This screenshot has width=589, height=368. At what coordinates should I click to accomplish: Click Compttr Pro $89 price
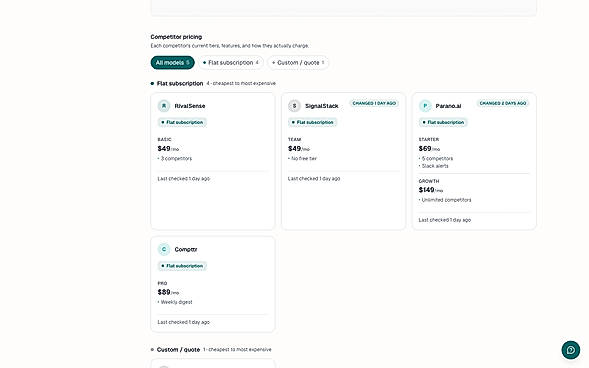tap(168, 292)
